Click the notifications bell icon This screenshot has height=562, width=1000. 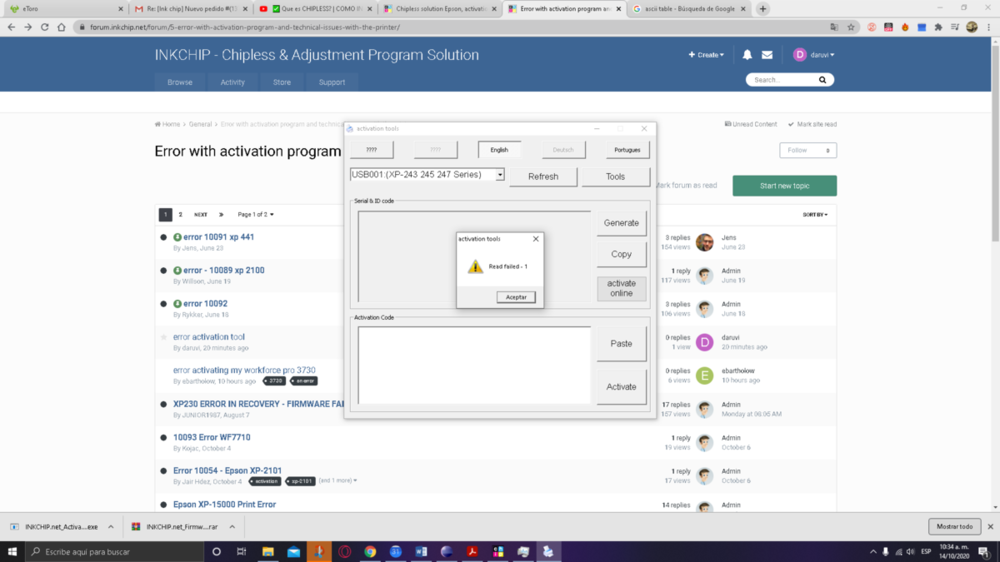click(747, 55)
